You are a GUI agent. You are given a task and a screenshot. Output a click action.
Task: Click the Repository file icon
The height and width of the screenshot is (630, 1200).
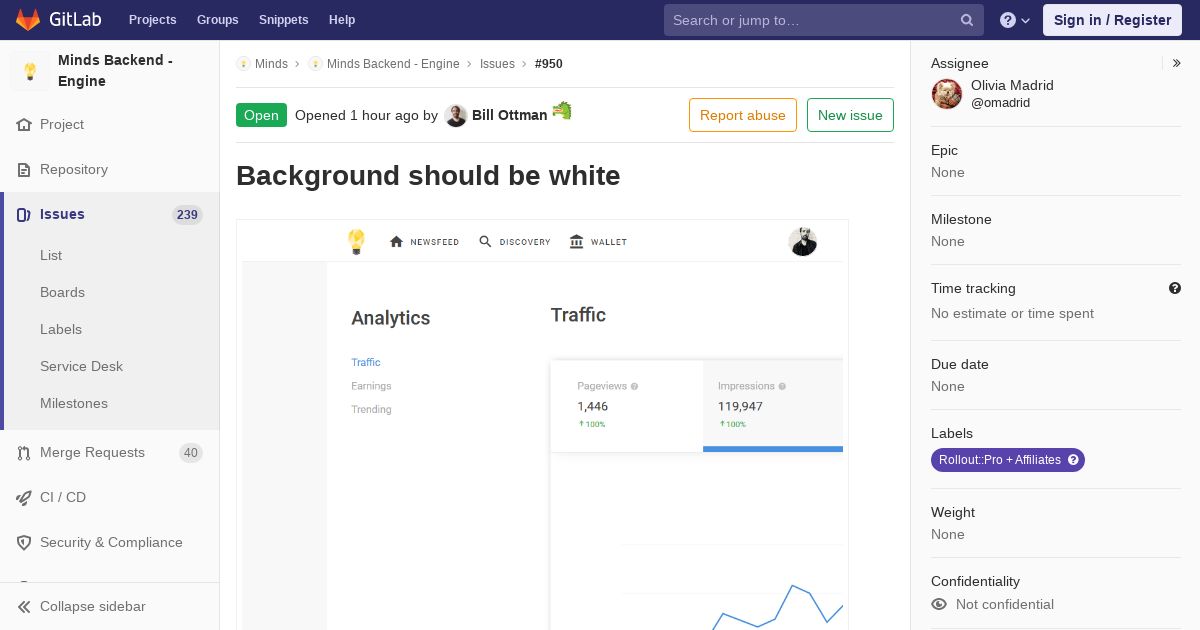(24, 170)
